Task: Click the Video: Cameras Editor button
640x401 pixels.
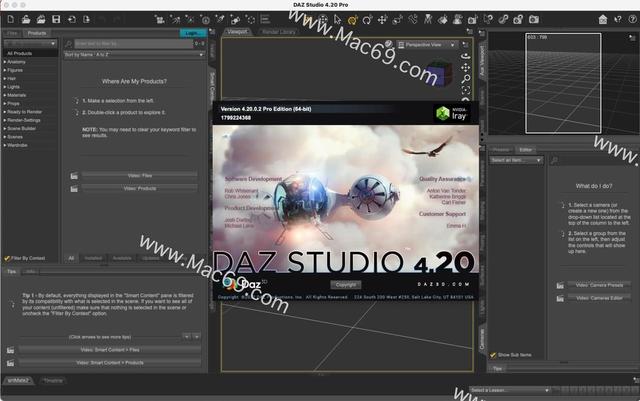Action: [x=599, y=298]
